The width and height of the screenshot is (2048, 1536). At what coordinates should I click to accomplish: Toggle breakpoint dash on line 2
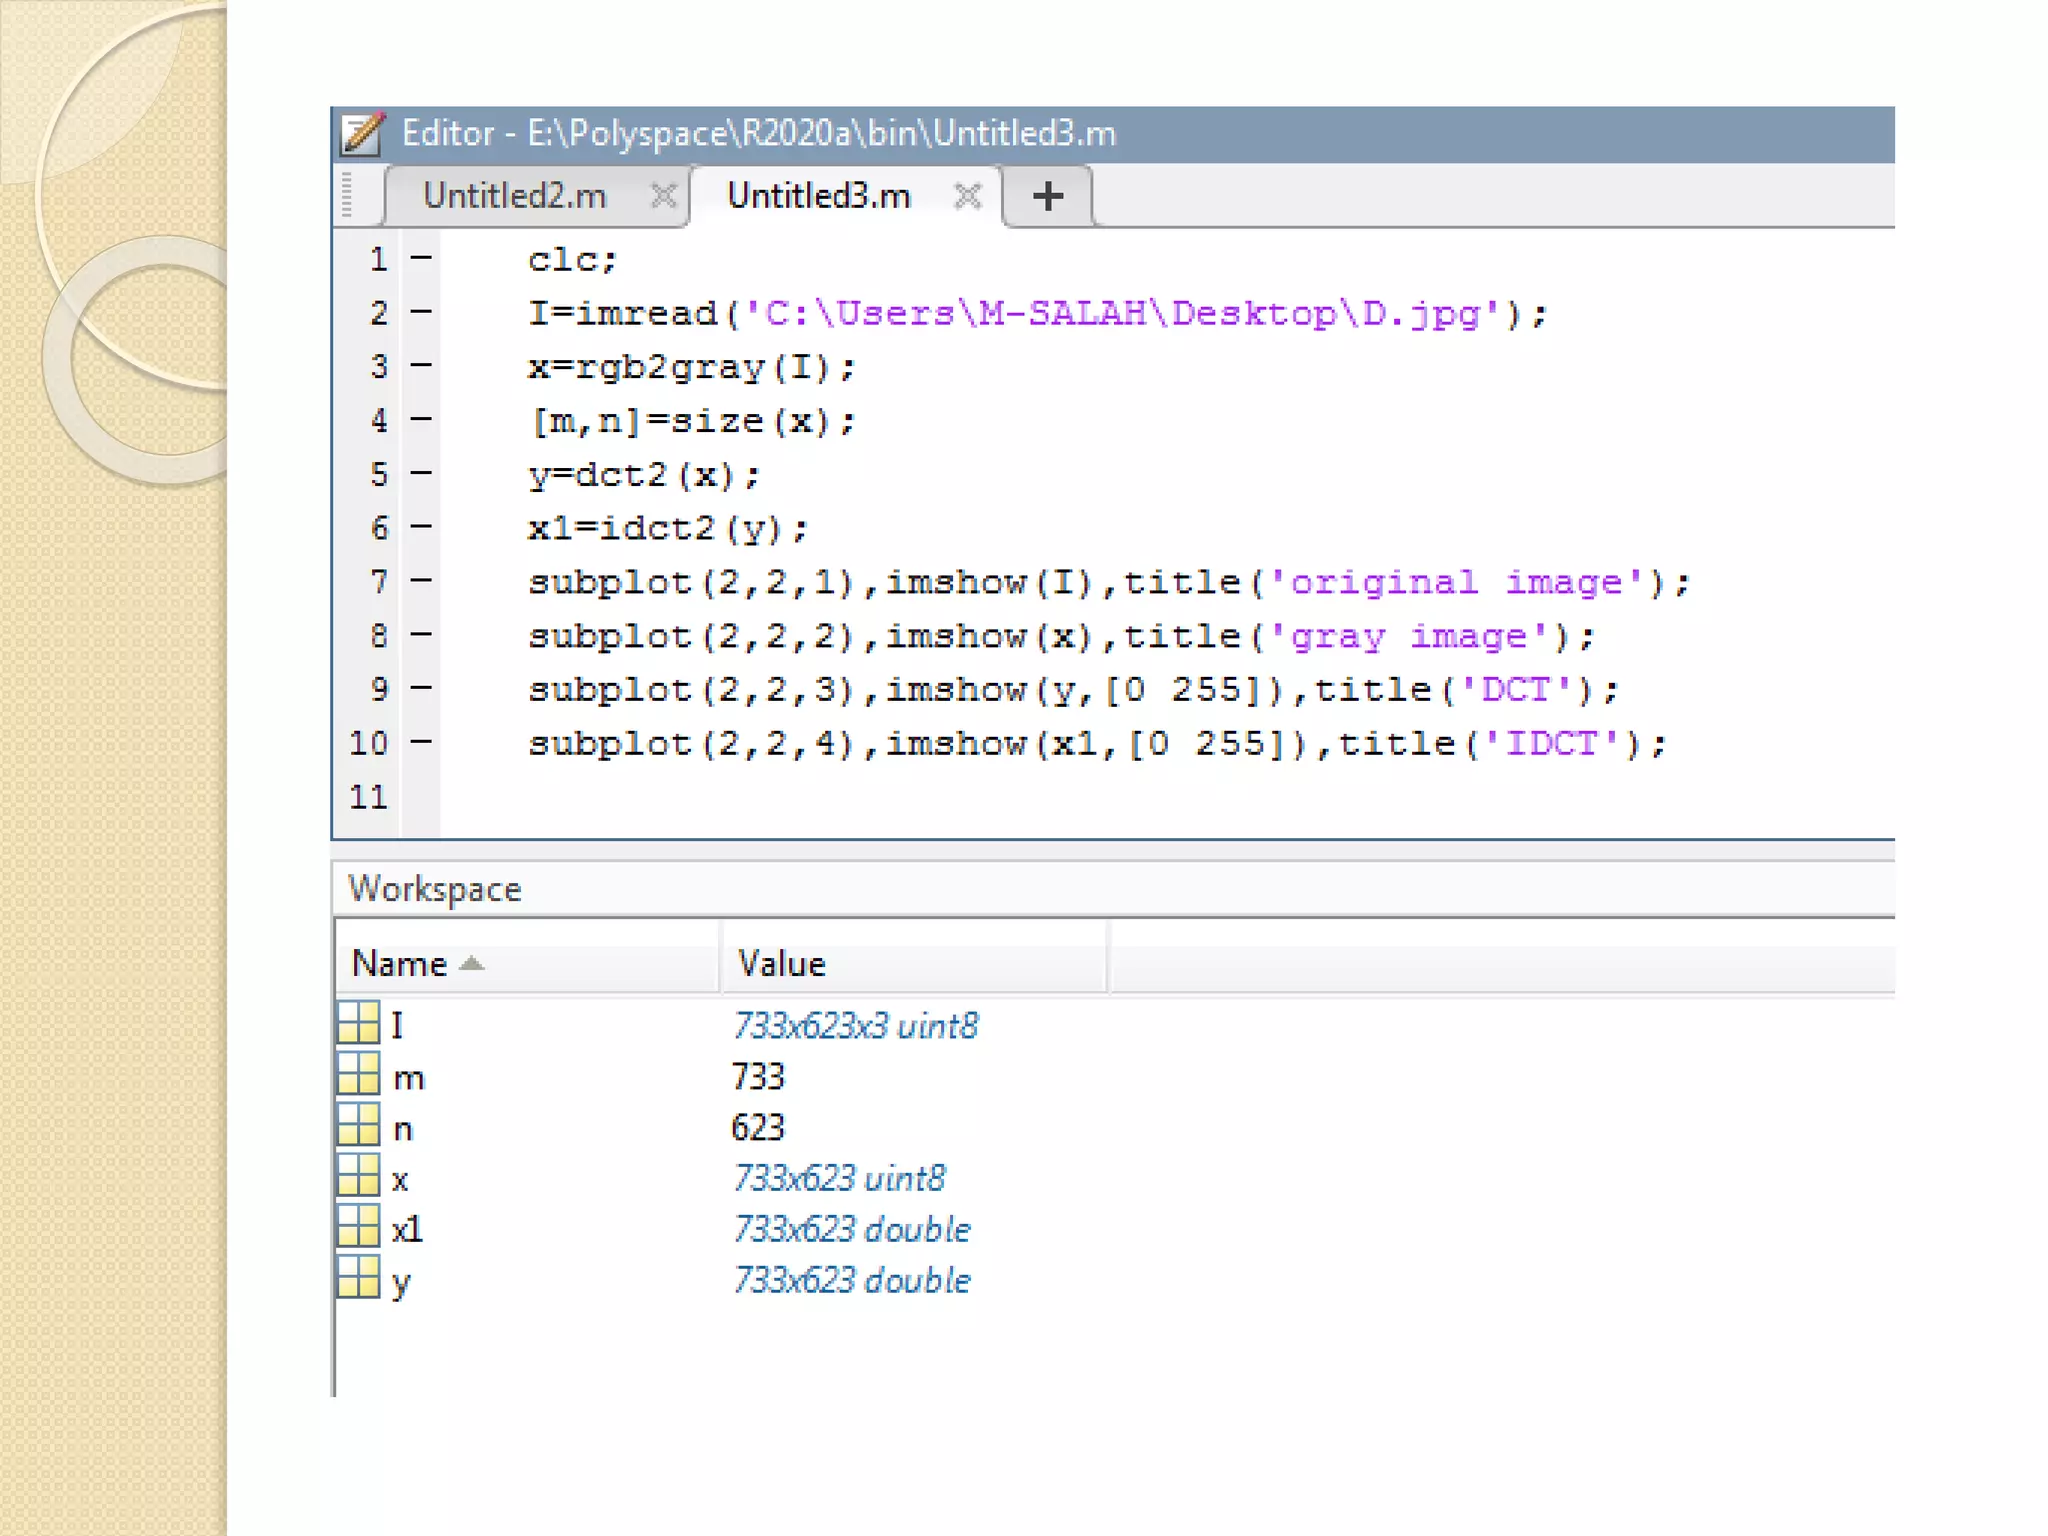coord(421,312)
